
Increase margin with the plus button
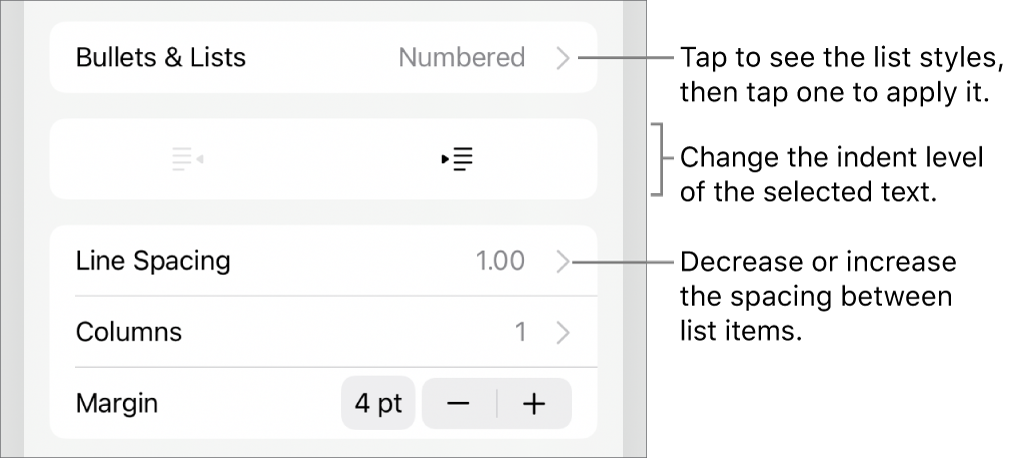pyautogui.click(x=535, y=404)
